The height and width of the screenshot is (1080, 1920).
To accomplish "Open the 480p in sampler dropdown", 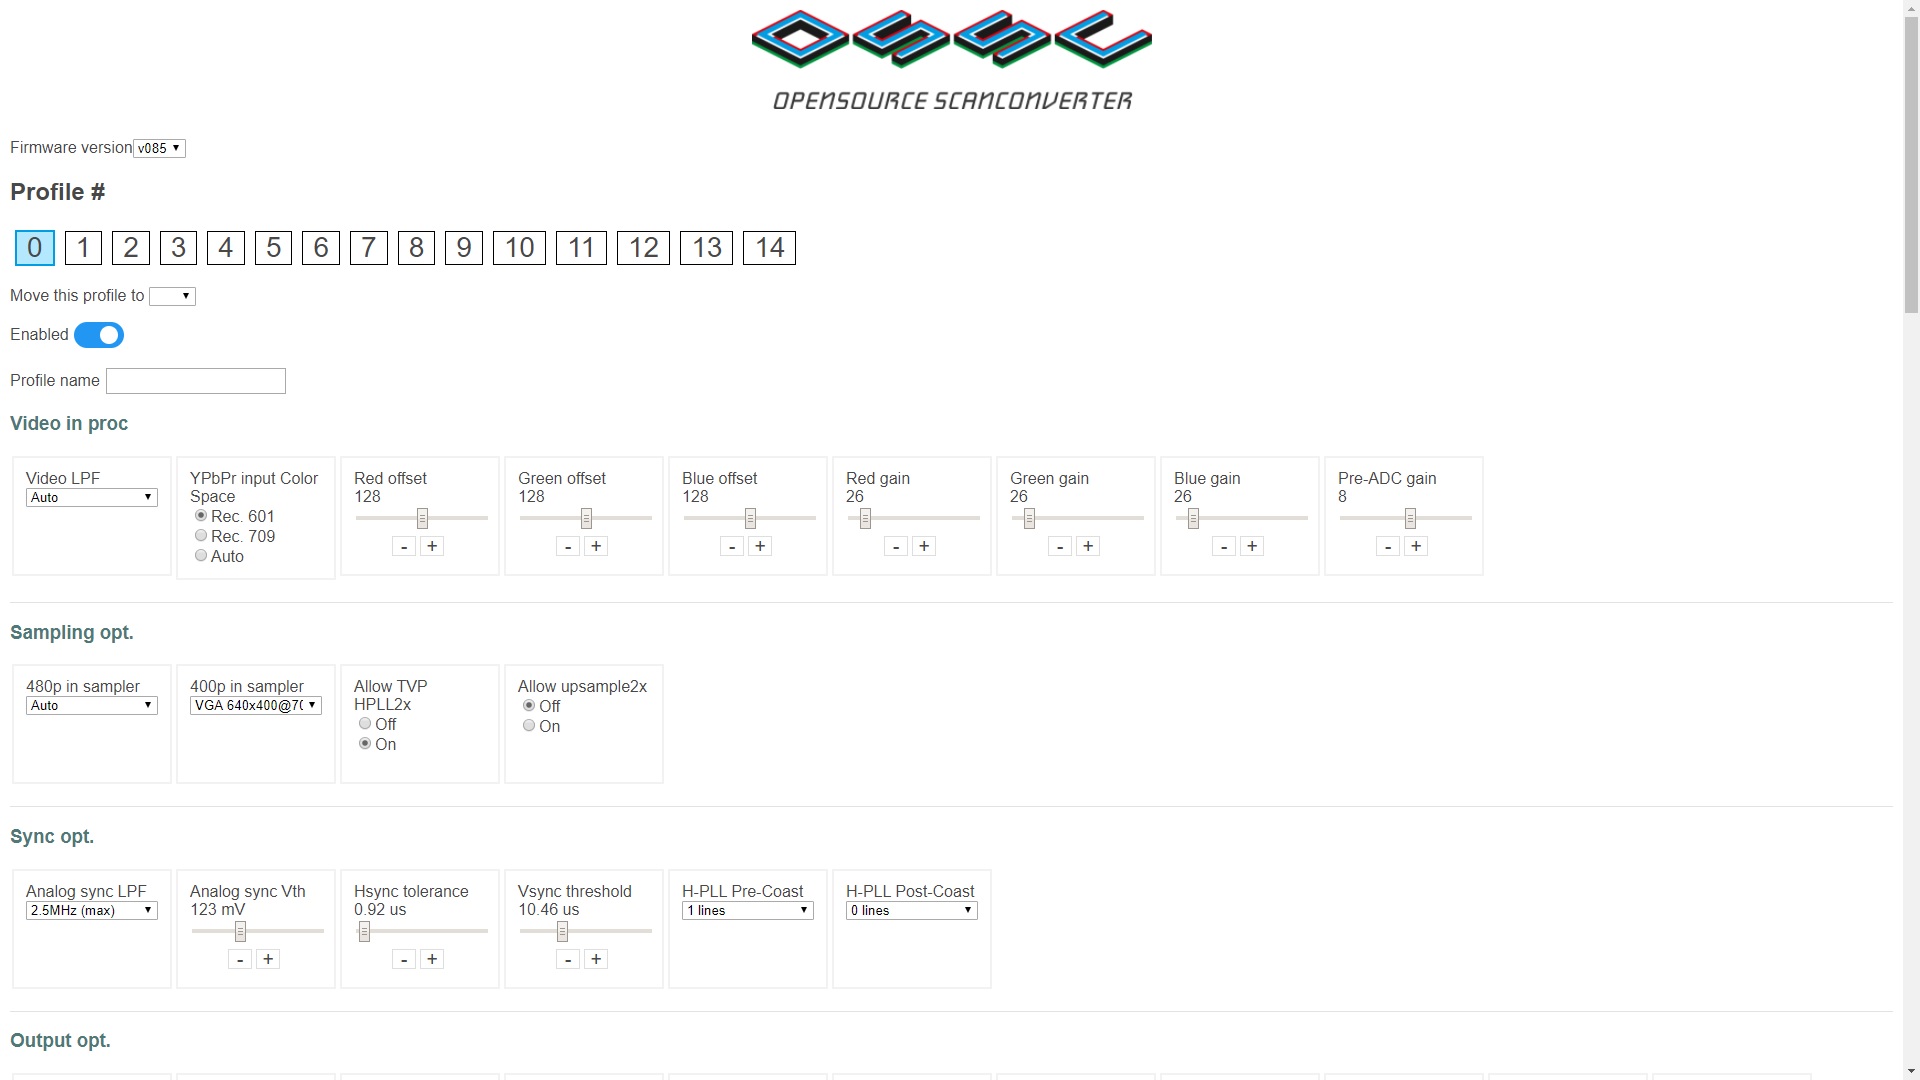I will click(91, 706).
